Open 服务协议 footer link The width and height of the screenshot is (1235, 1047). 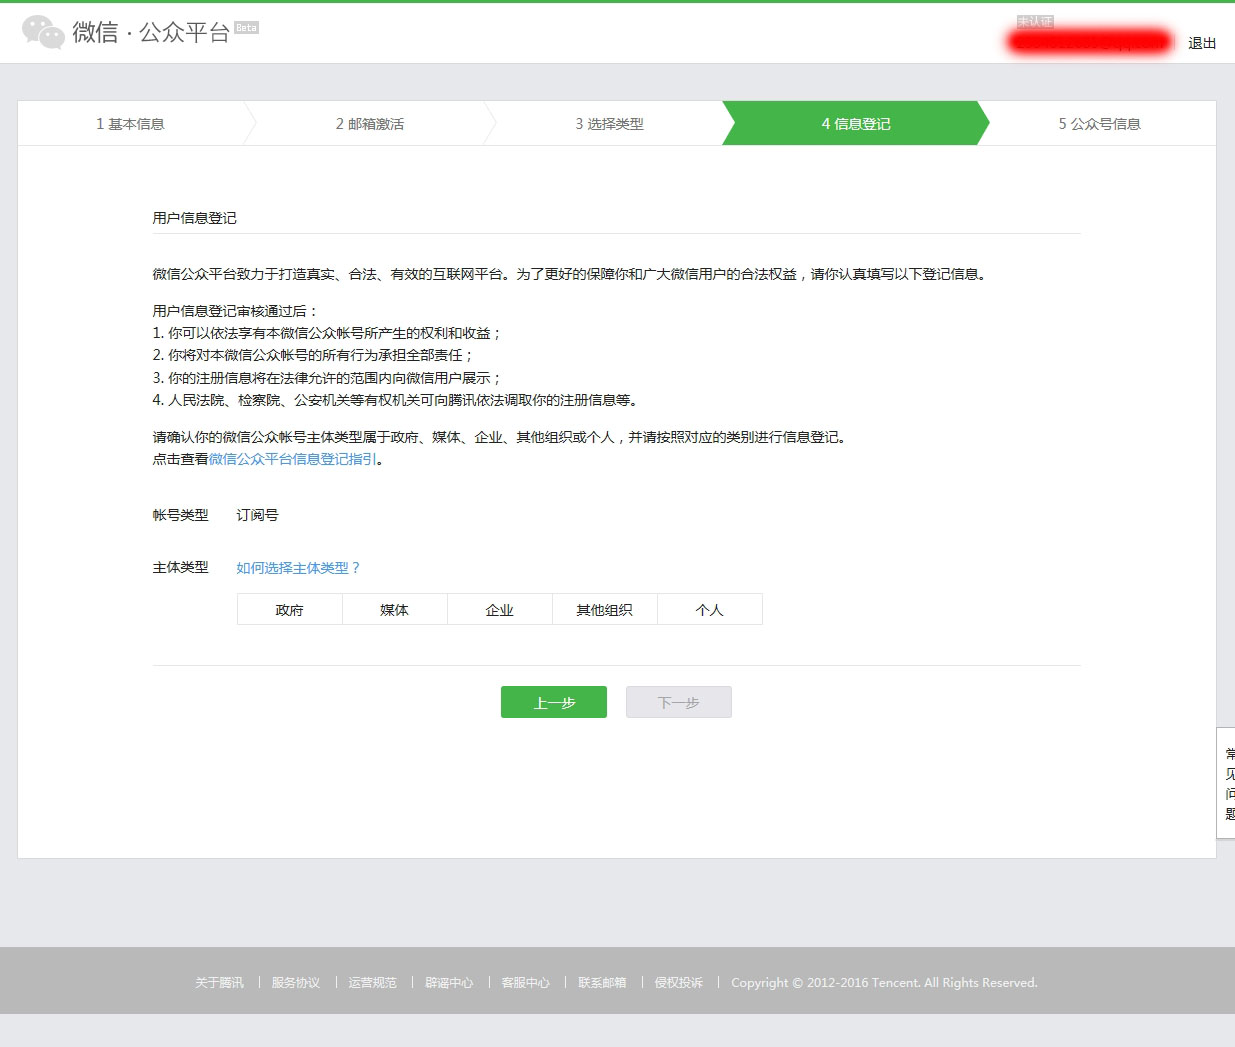pyautogui.click(x=296, y=983)
